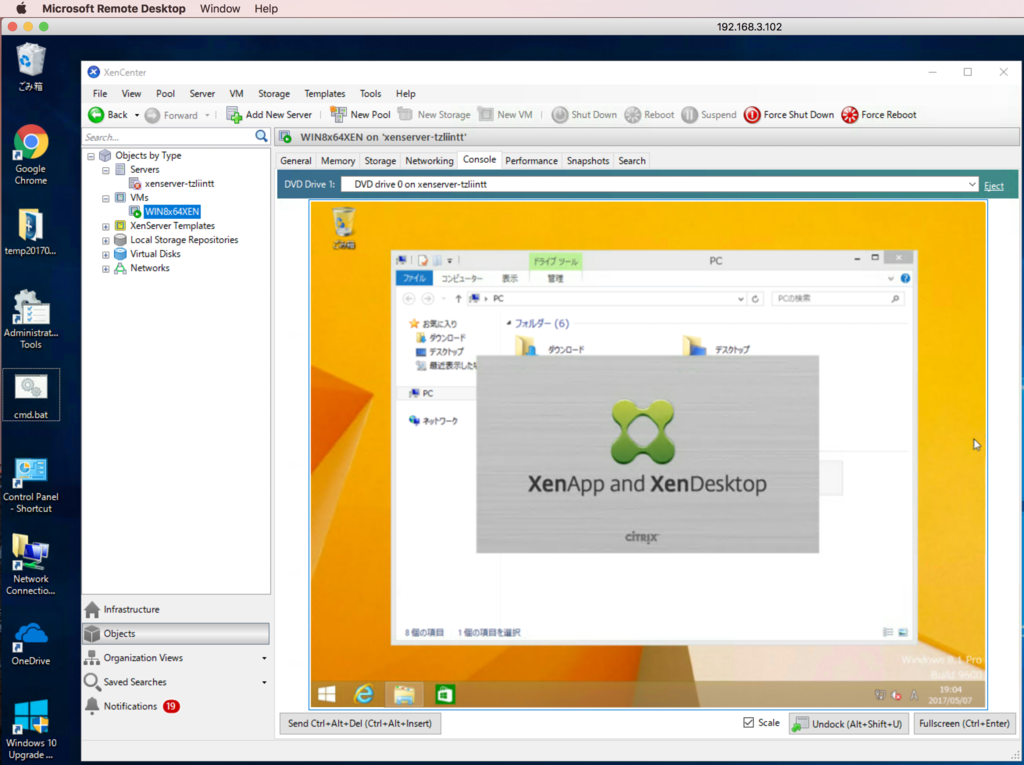Open the DVD Drive 1 dropdown
Screen dimensions: 1024x765
coord(972,184)
